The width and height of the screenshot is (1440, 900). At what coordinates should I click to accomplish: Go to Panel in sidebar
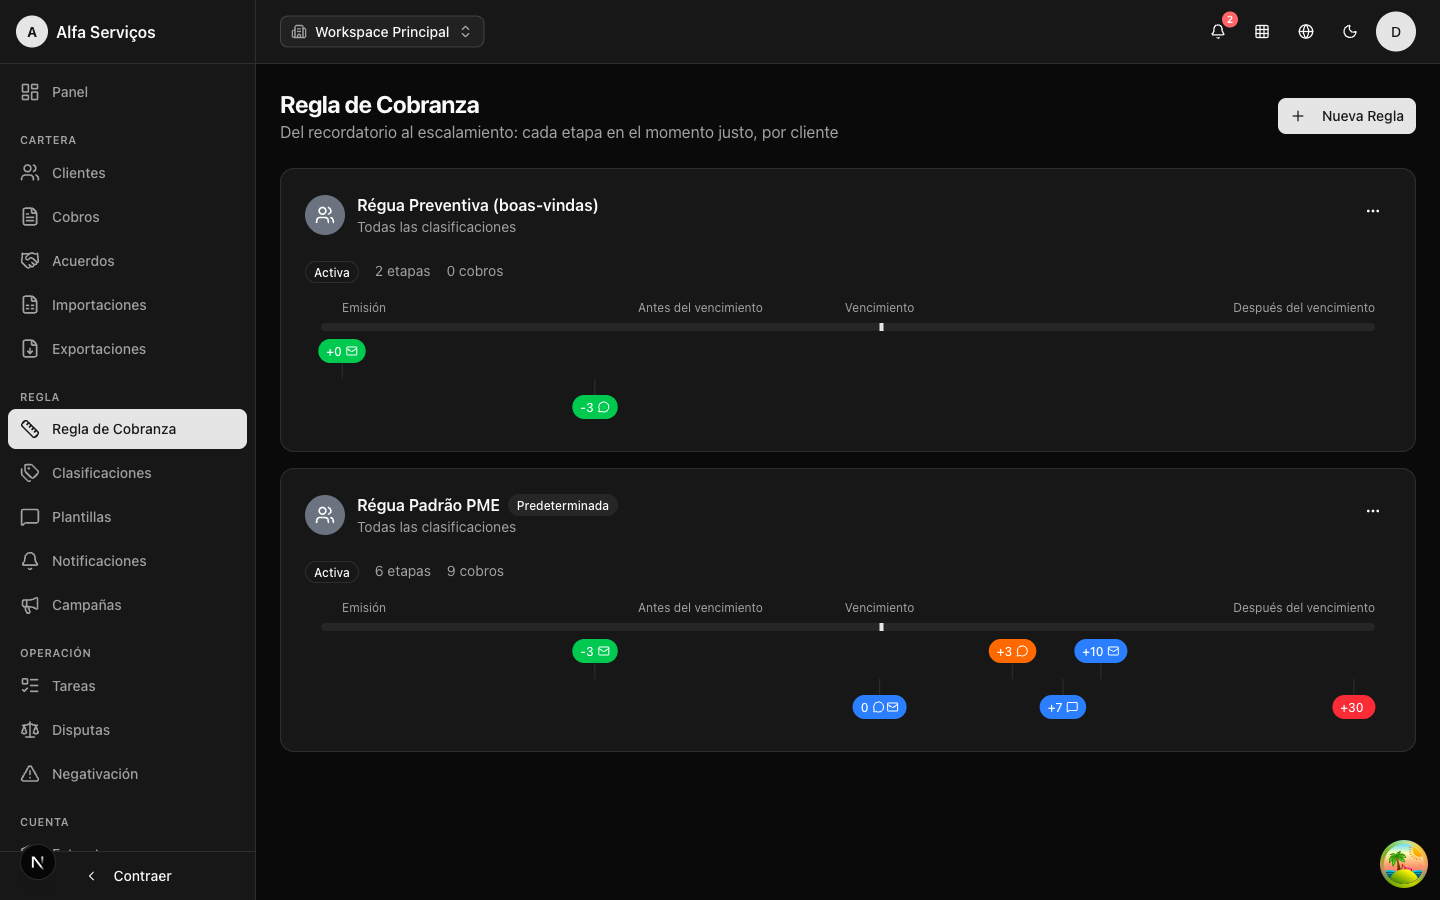127,92
